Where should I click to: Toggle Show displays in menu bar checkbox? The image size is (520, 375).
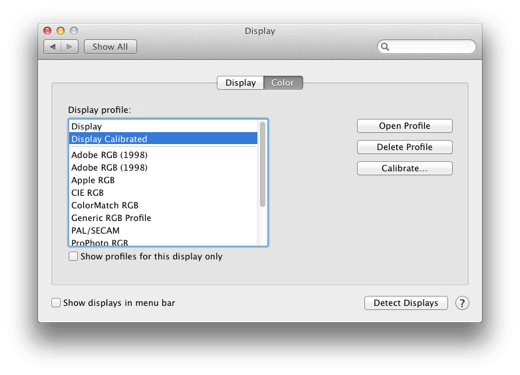click(x=56, y=303)
